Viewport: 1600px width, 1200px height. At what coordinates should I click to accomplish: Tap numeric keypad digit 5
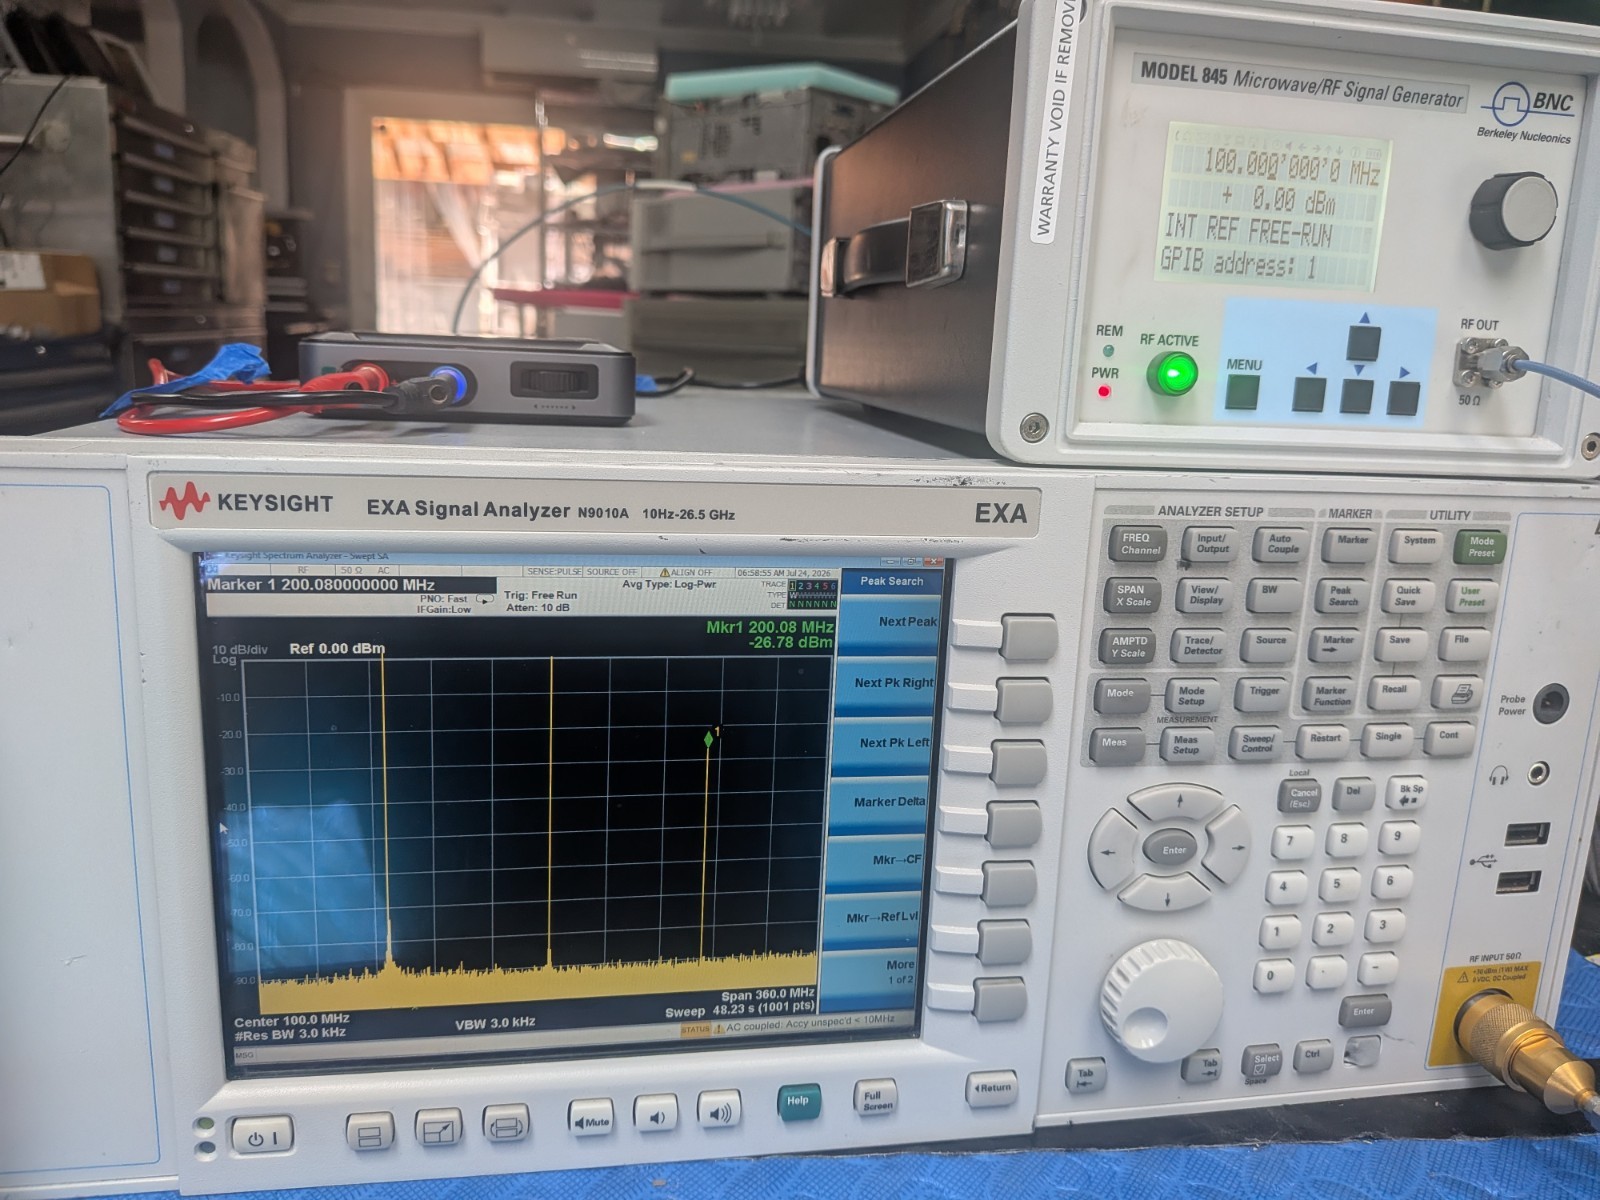pyautogui.click(x=1336, y=884)
